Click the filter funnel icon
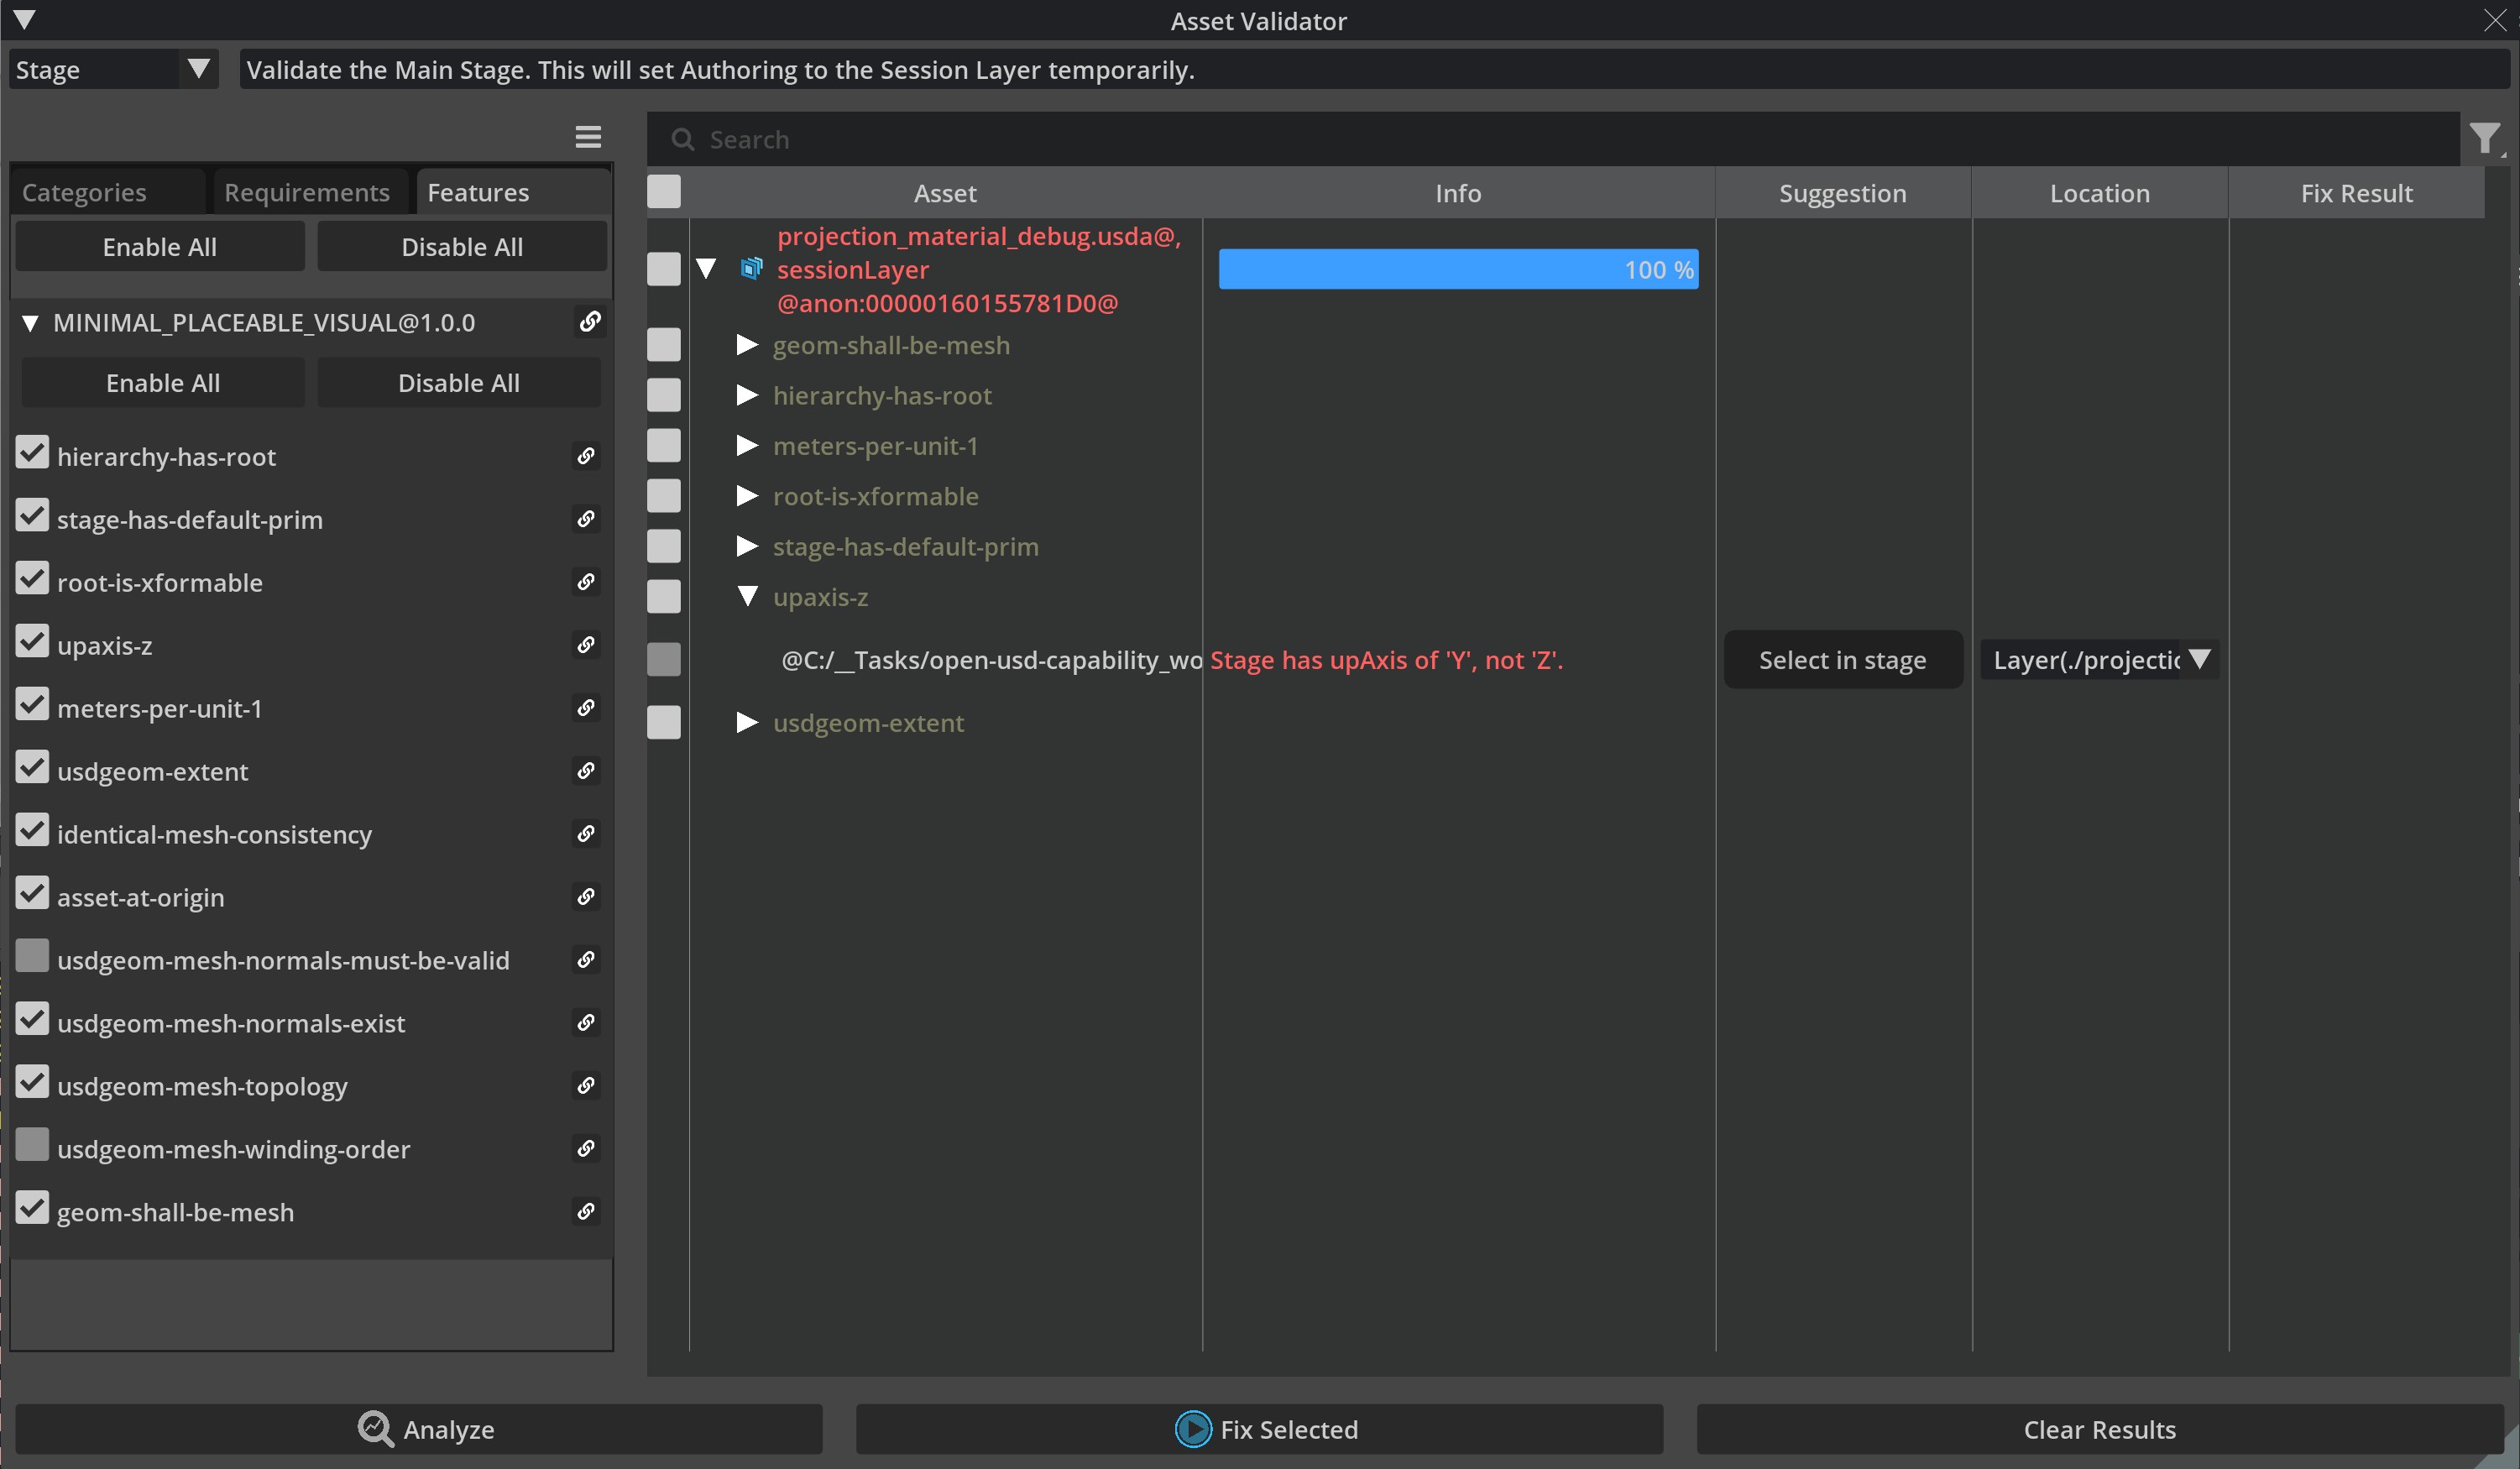The width and height of the screenshot is (2520, 1469). (2484, 138)
